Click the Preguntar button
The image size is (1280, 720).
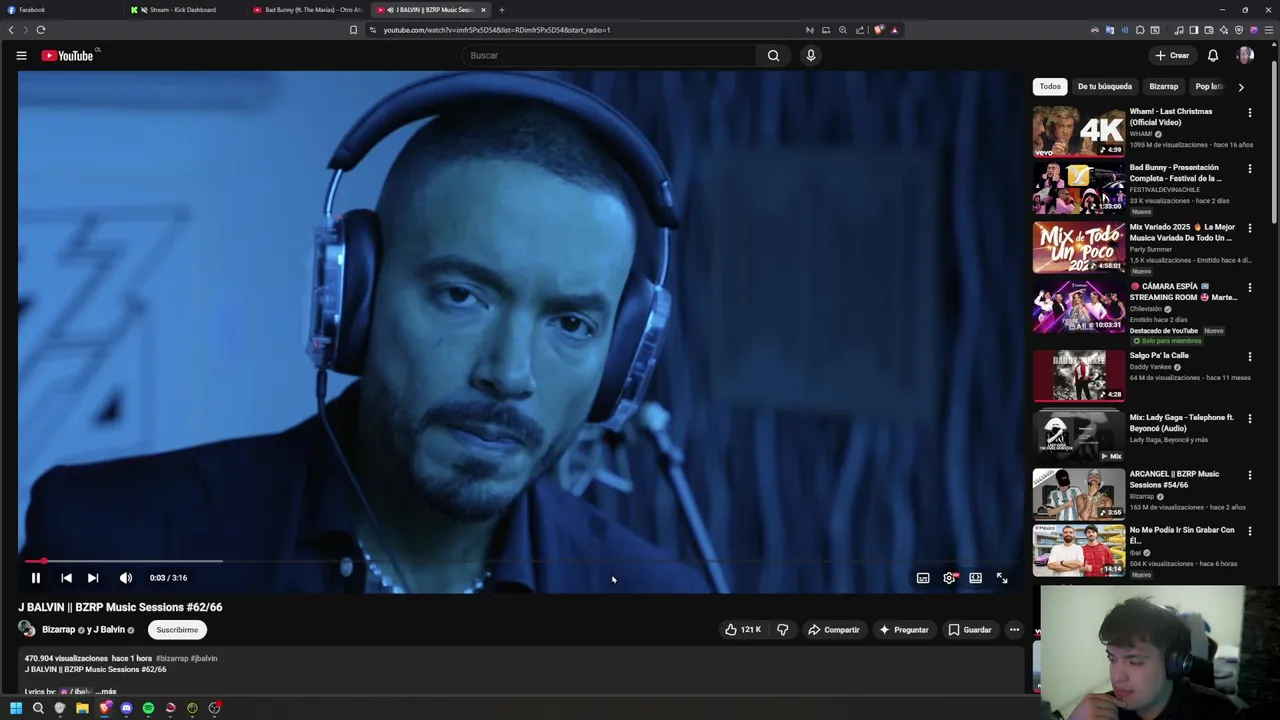pos(904,630)
